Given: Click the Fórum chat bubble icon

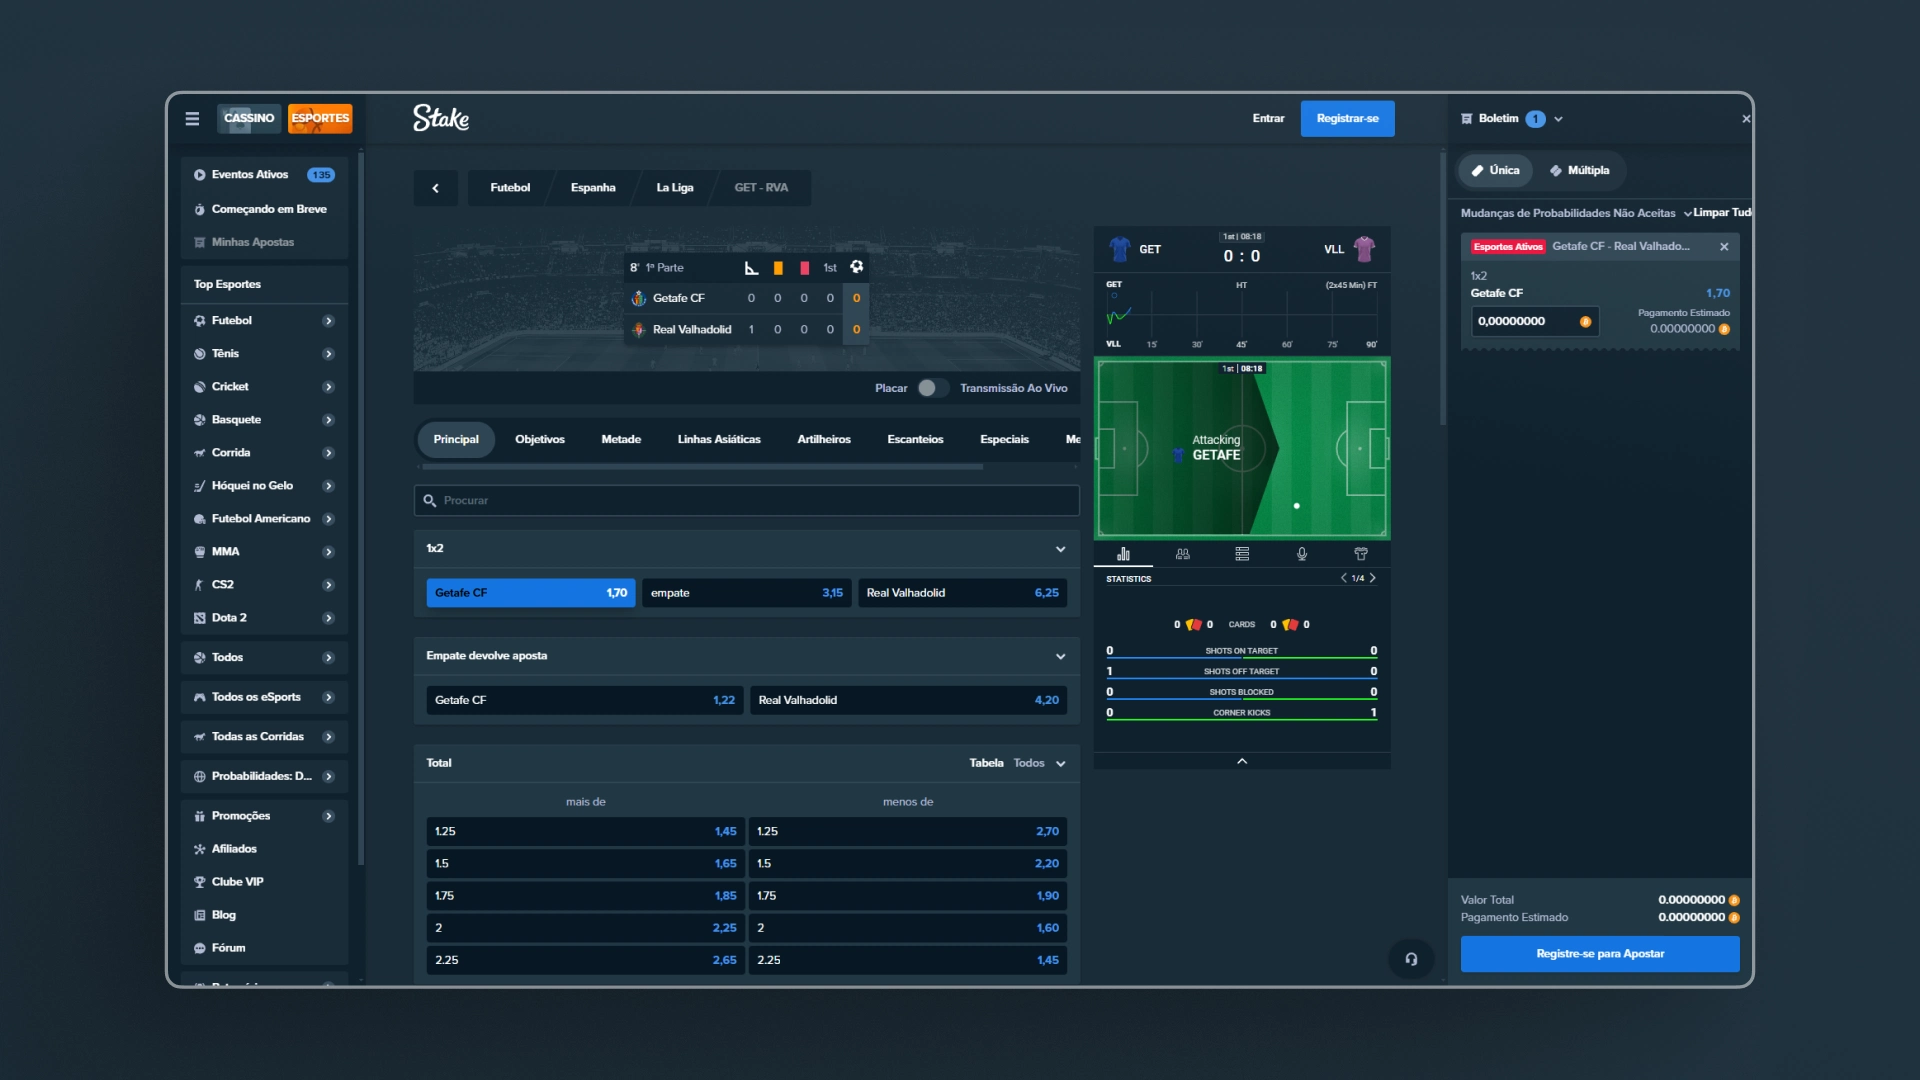Looking at the screenshot, I should point(199,948).
